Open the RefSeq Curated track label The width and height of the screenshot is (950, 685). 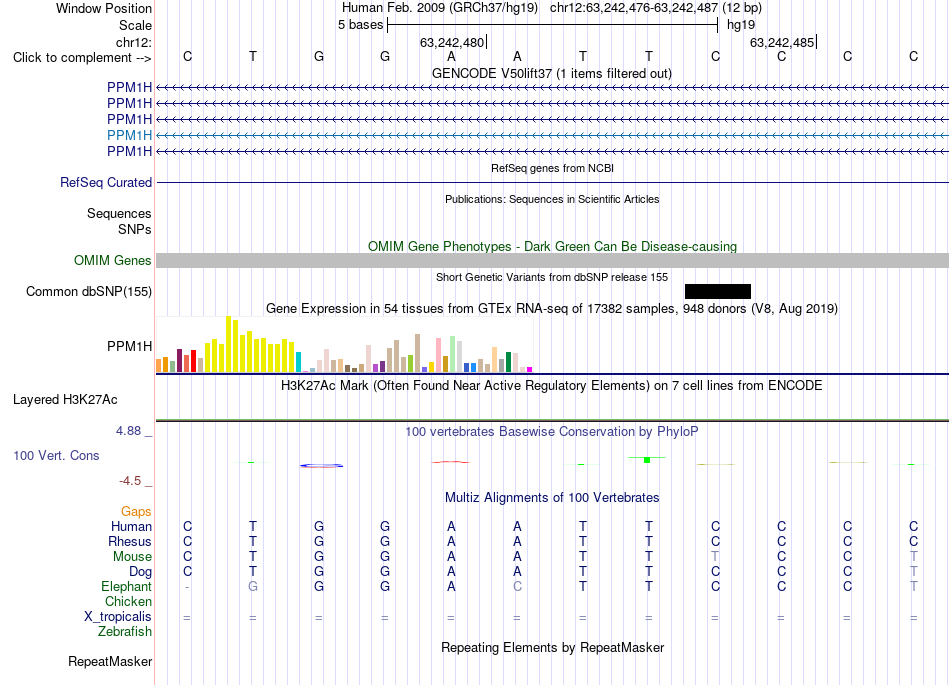click(106, 182)
